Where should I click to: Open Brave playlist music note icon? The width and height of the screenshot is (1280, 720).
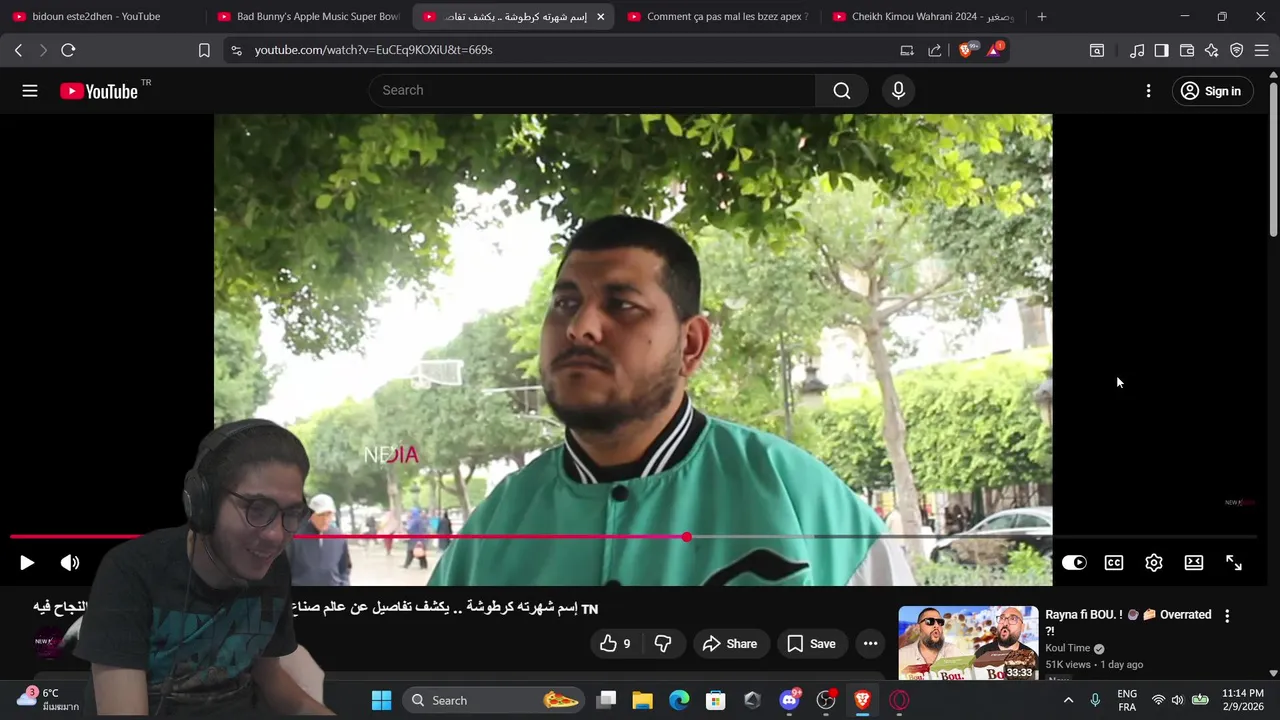[1137, 50]
